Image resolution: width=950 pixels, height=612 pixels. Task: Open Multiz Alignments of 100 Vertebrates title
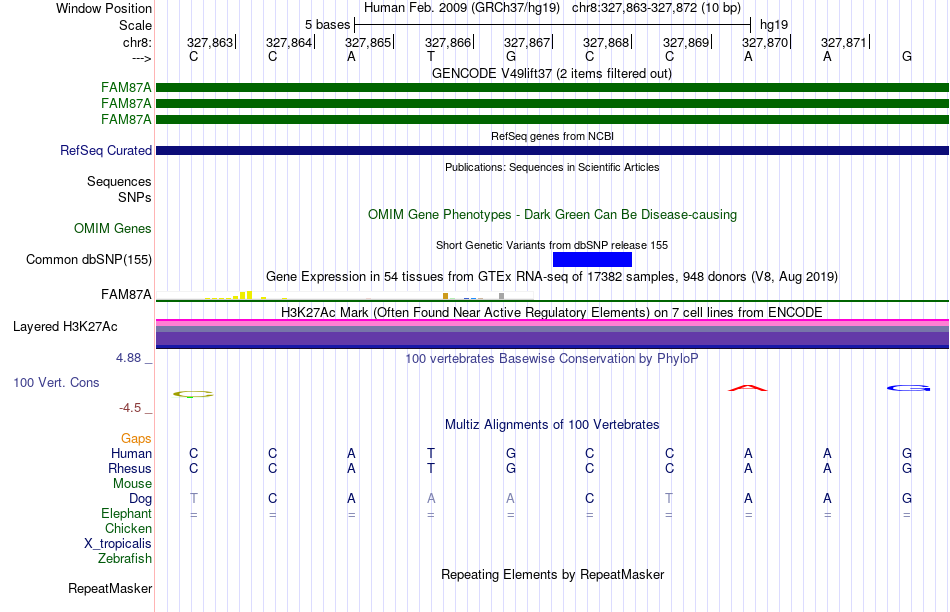click(552, 425)
